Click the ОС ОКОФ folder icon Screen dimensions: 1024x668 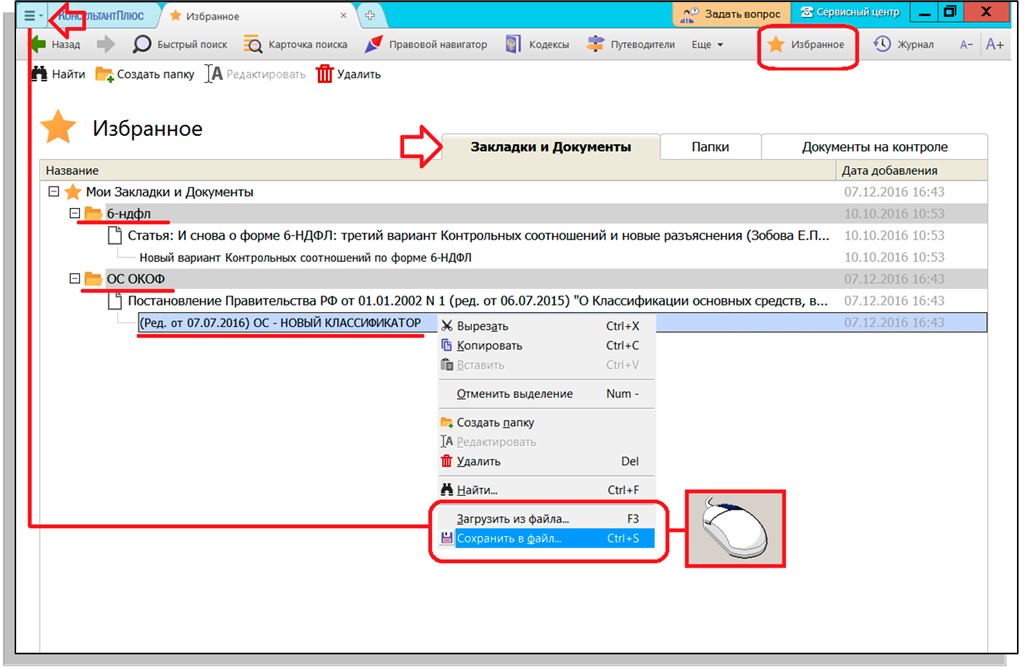(93, 279)
